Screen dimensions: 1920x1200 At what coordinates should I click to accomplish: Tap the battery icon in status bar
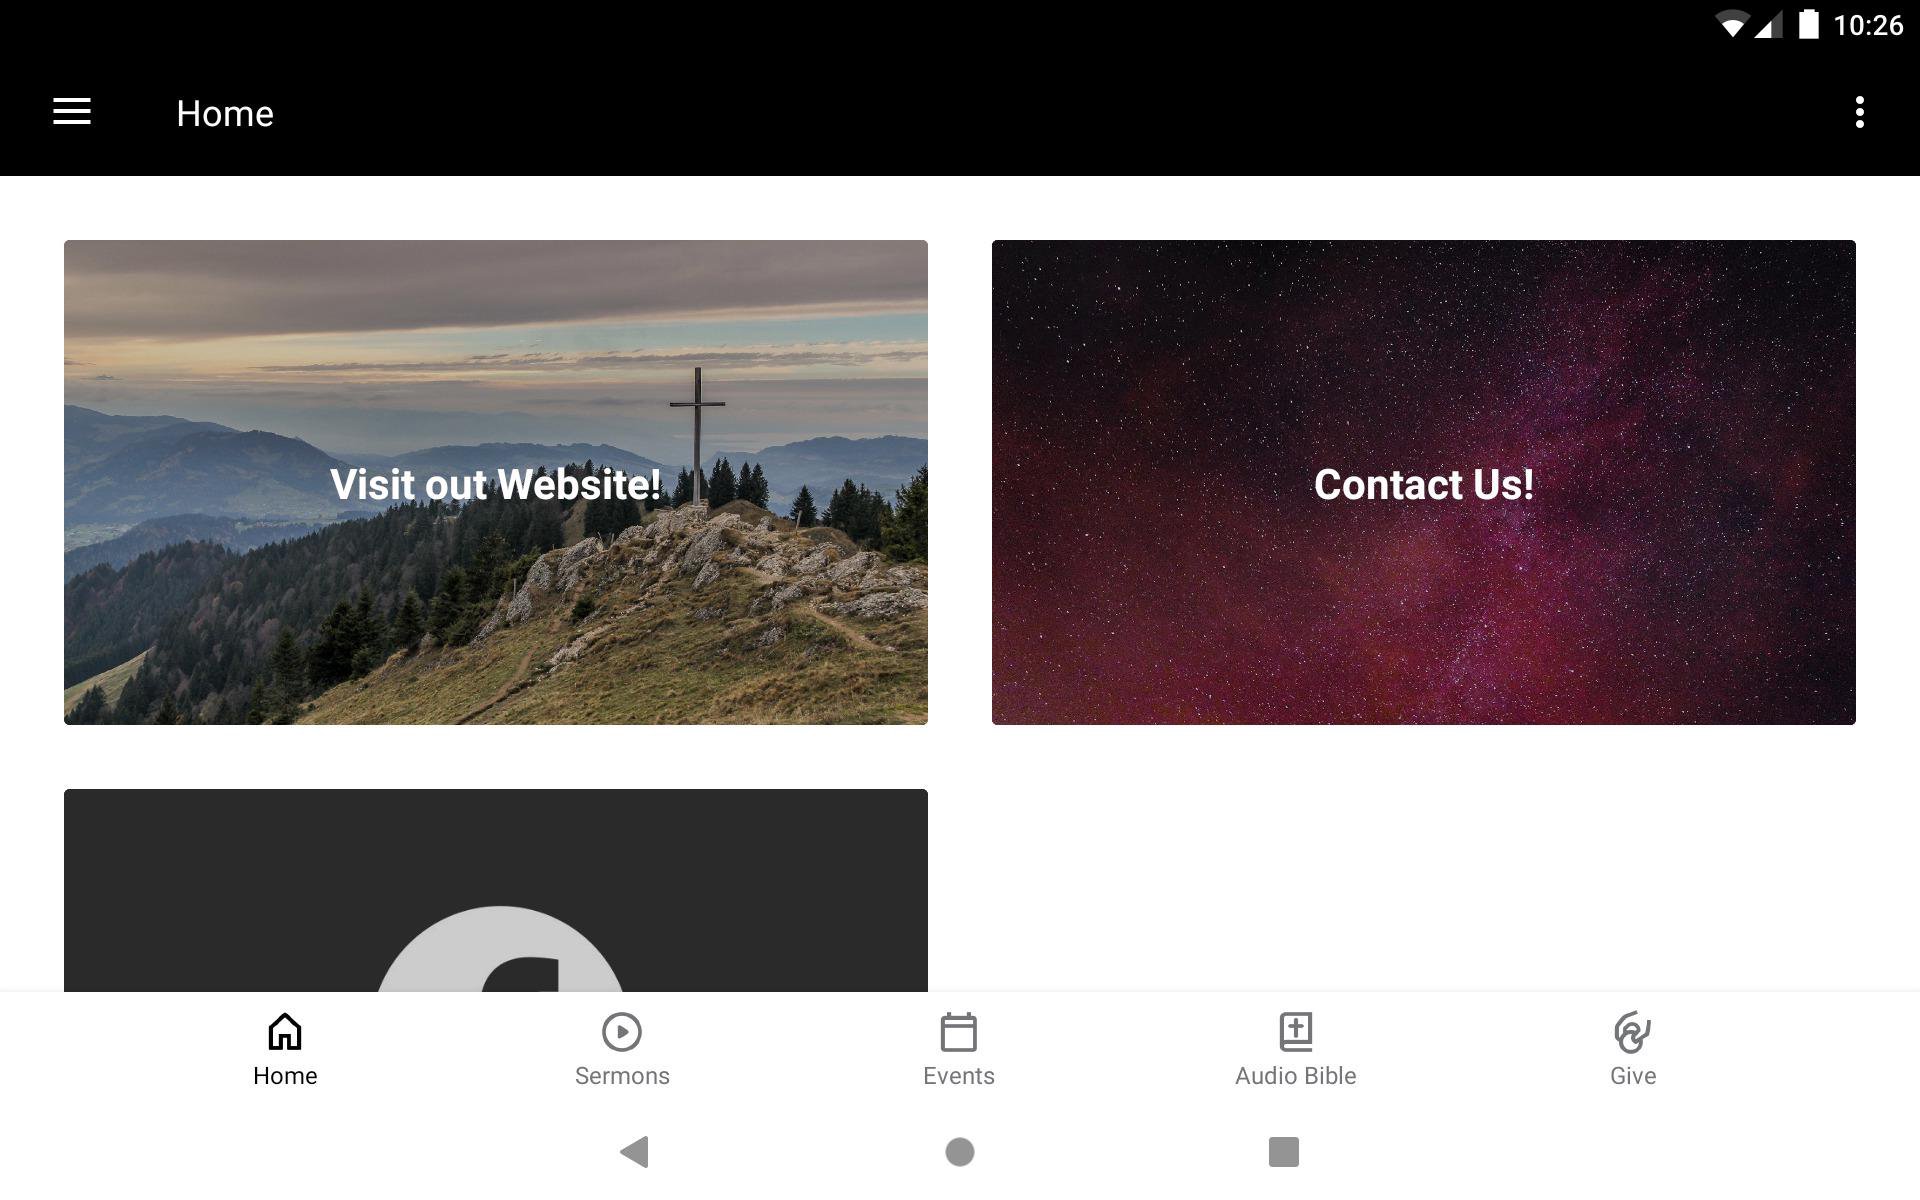(1808, 24)
